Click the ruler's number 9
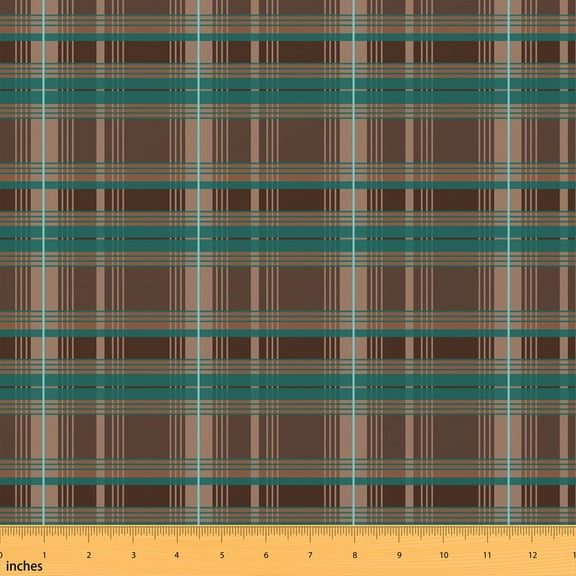Screen dimensions: 576x576 (x=399, y=555)
